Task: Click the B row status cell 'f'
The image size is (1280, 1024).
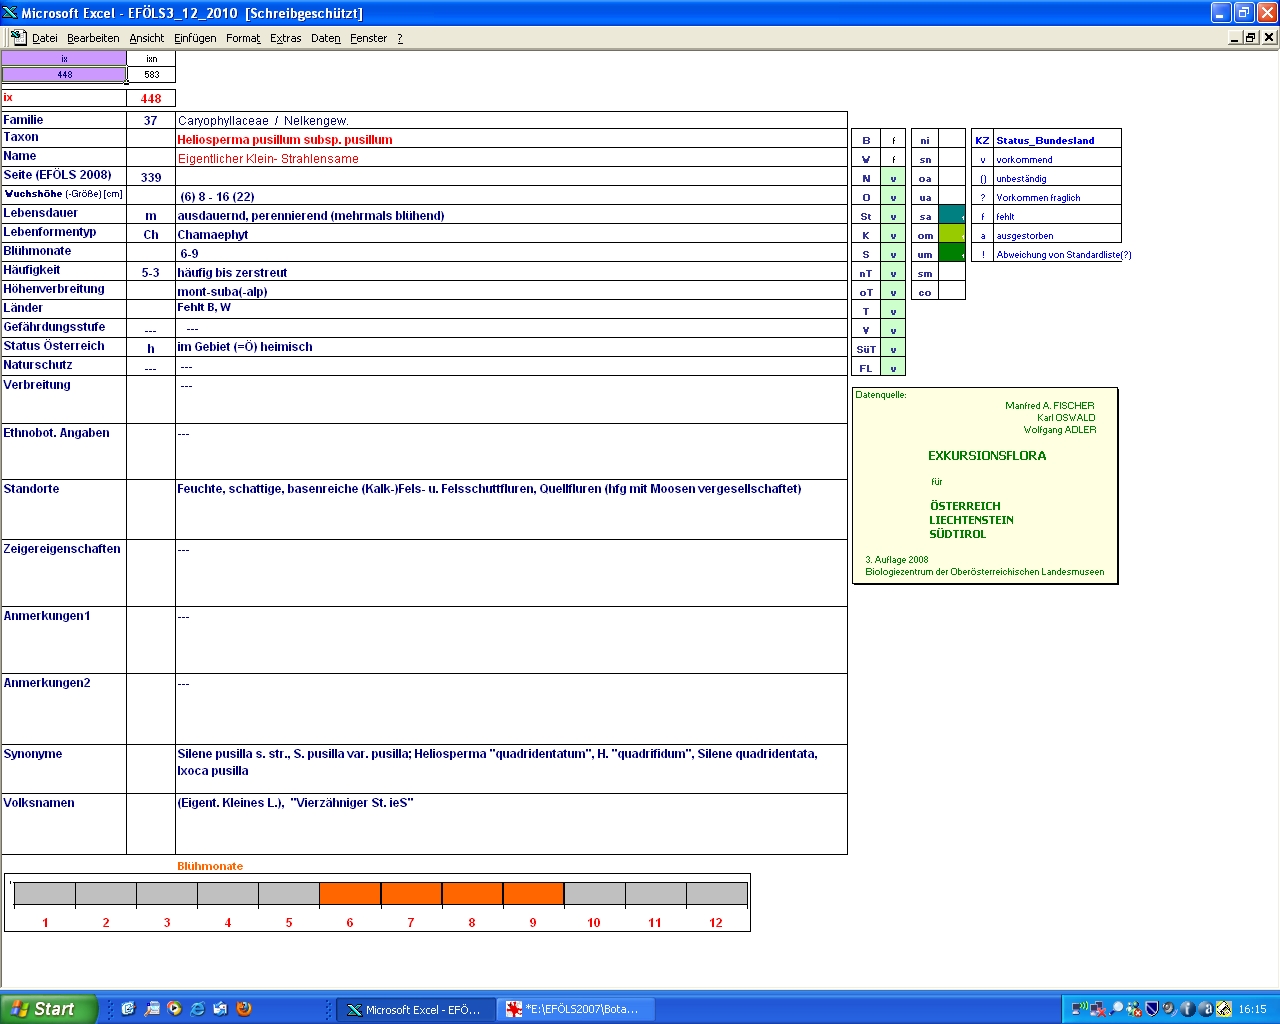Action: click(x=893, y=140)
